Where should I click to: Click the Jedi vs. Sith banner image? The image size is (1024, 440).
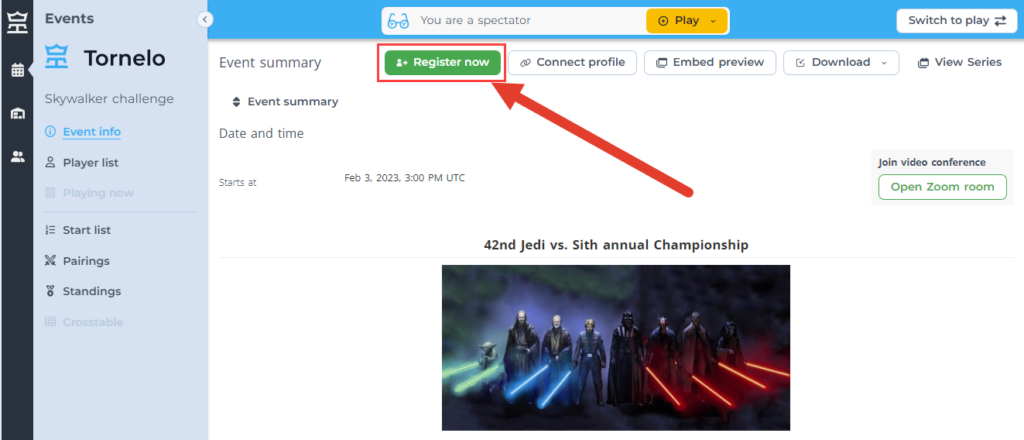pos(616,347)
